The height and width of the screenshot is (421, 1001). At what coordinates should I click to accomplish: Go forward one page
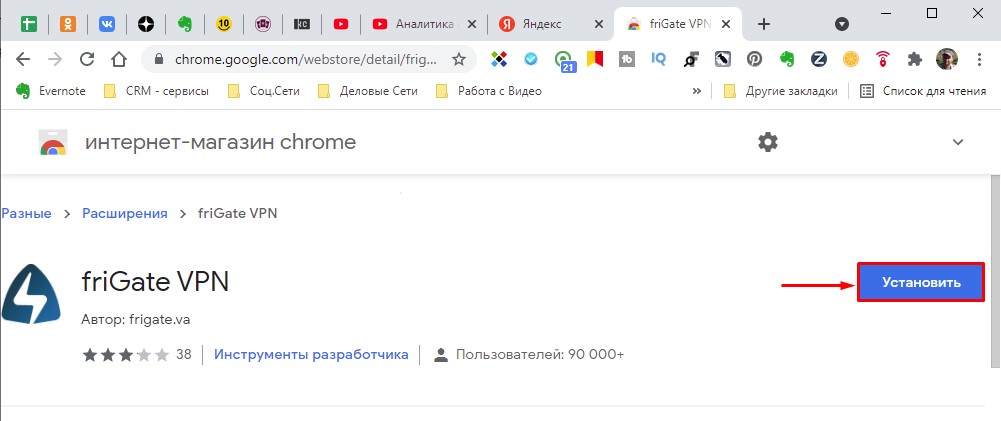56,59
